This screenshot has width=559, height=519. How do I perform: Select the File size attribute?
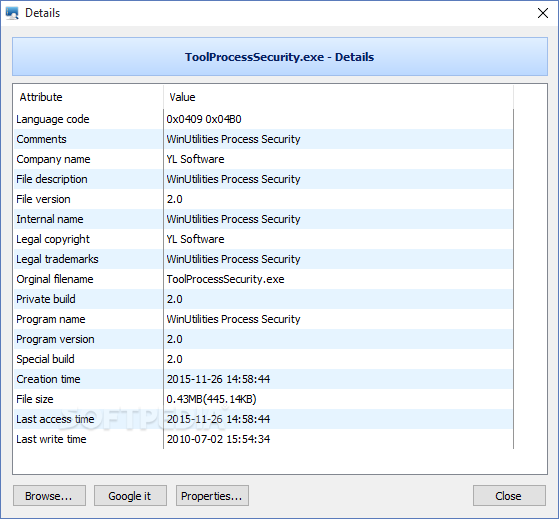point(35,399)
